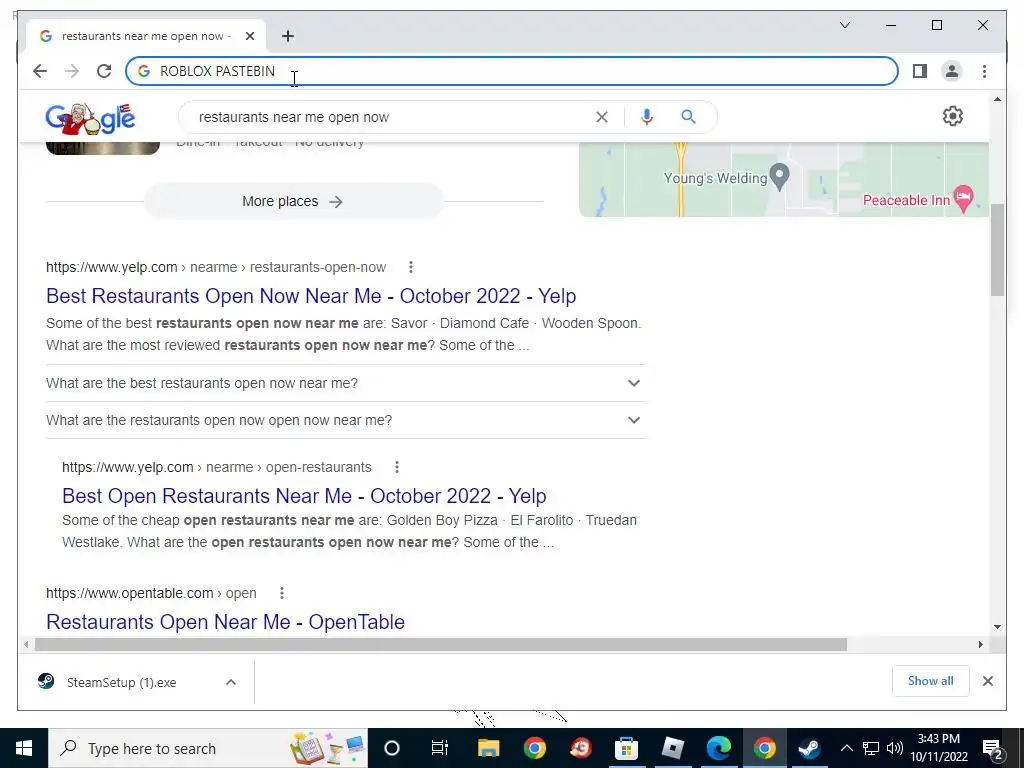The image size is (1024, 768).
Task: Open options for opentable result
Action: tap(281, 593)
